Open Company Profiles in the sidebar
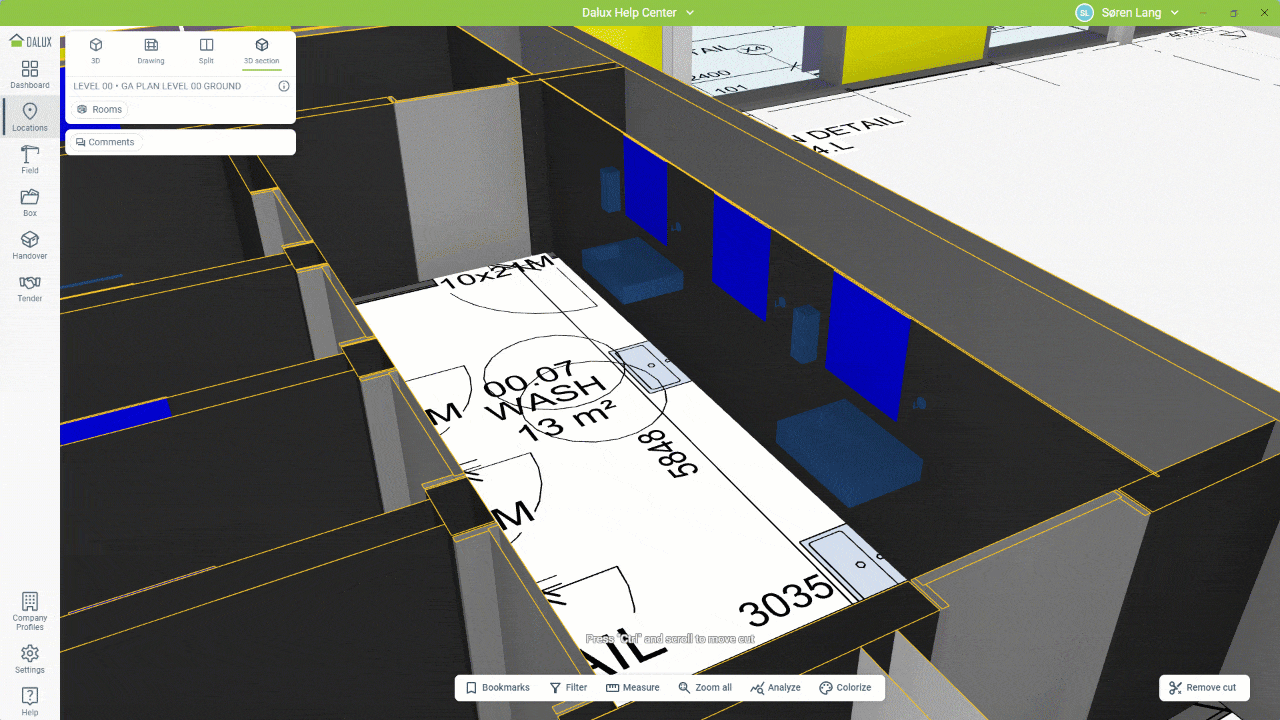The height and width of the screenshot is (720, 1280). [x=30, y=611]
